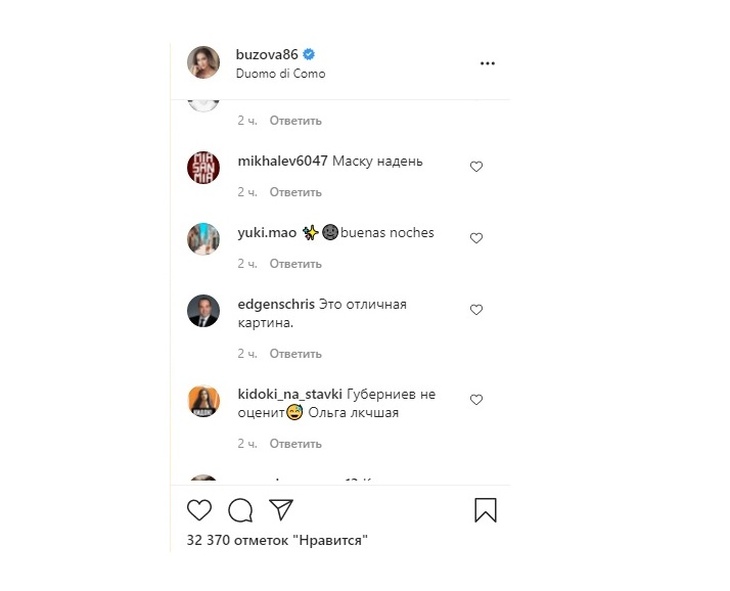The image size is (730, 591).
Task: Open the Duomo di Como location
Action: (281, 74)
